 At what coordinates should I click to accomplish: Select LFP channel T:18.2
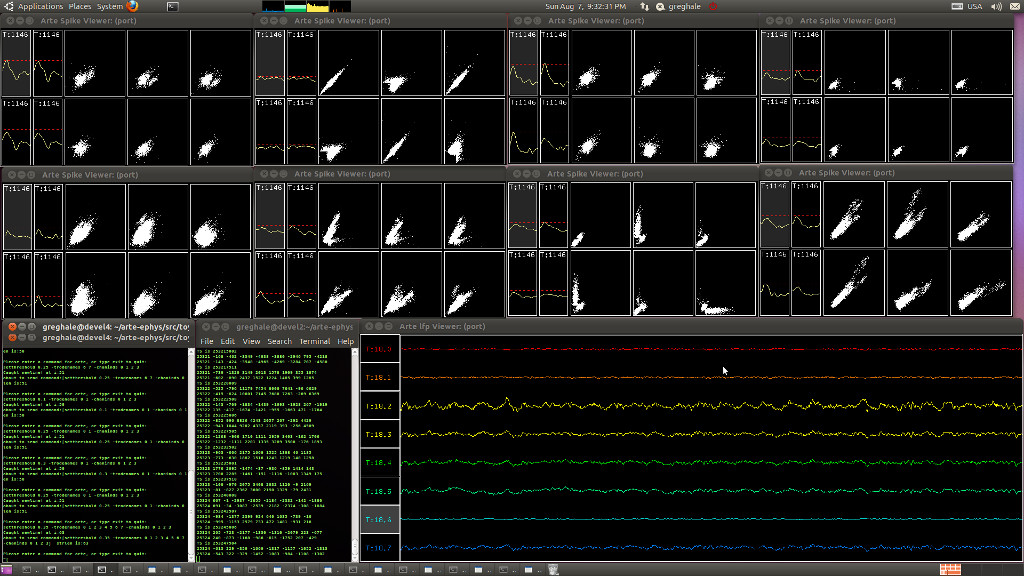pyautogui.click(x=379, y=406)
